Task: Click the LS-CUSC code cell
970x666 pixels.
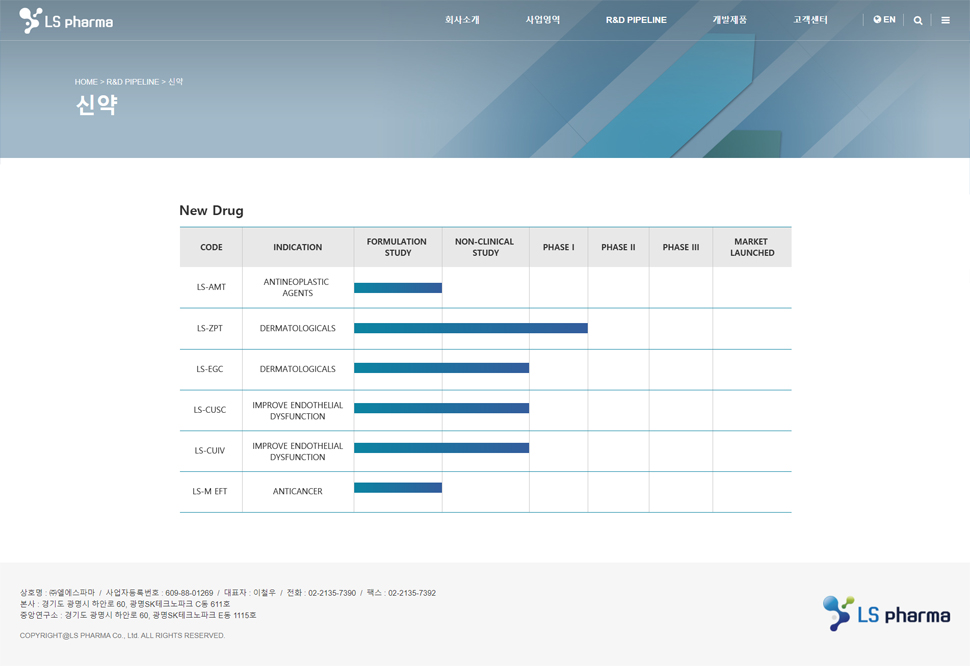Action: 210,410
